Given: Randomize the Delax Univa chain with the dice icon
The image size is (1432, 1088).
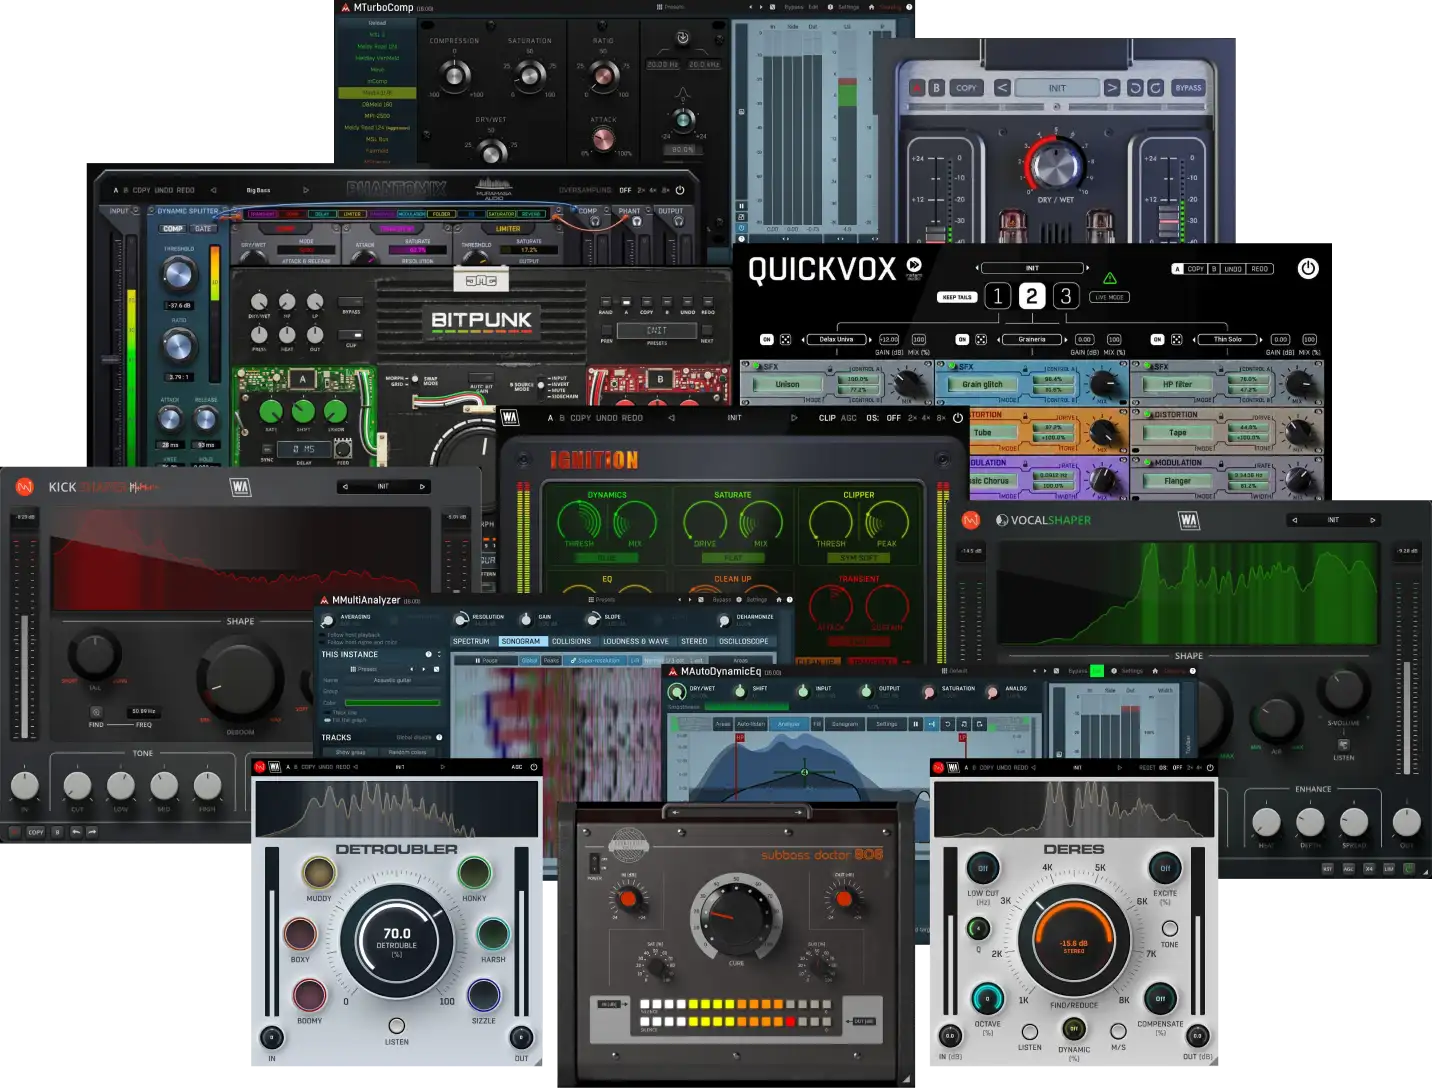Looking at the screenshot, I should pyautogui.click(x=786, y=339).
